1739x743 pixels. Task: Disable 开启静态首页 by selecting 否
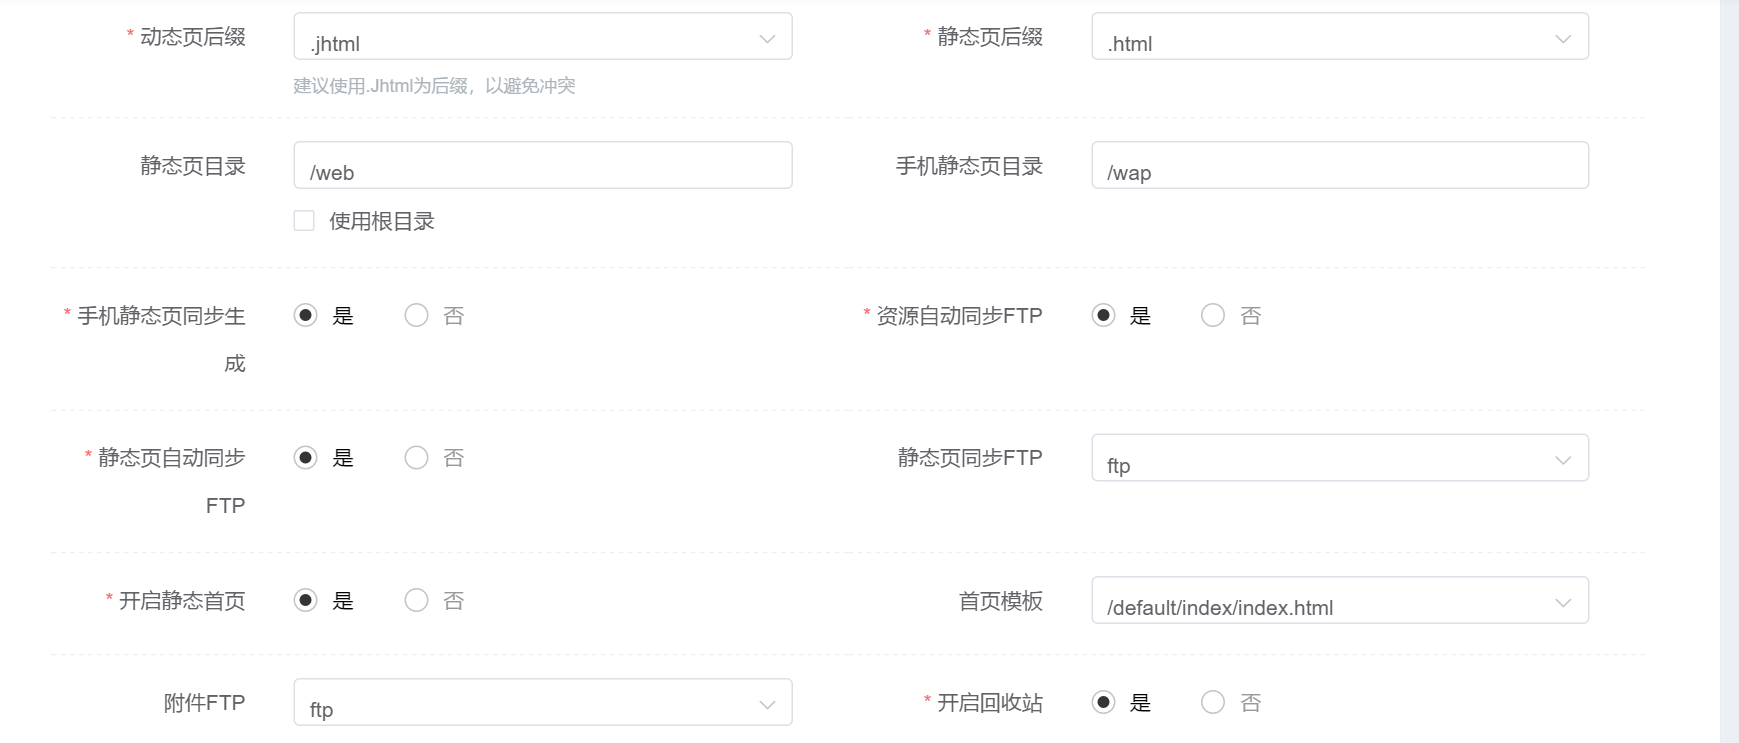tap(416, 601)
